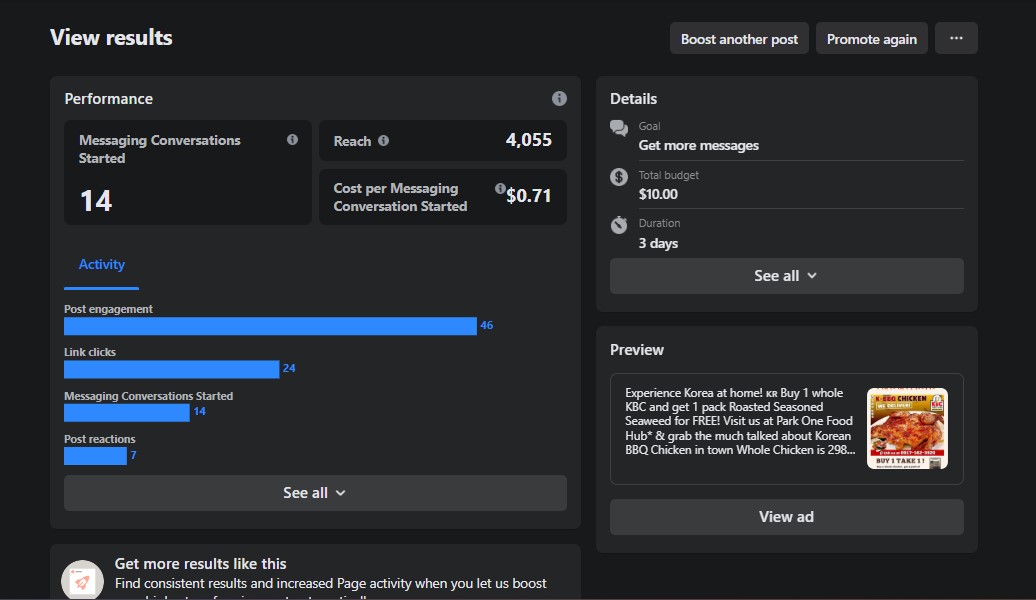Screen dimensions: 1036x600
Task: Click the Post engagement bar
Action: tap(270, 326)
